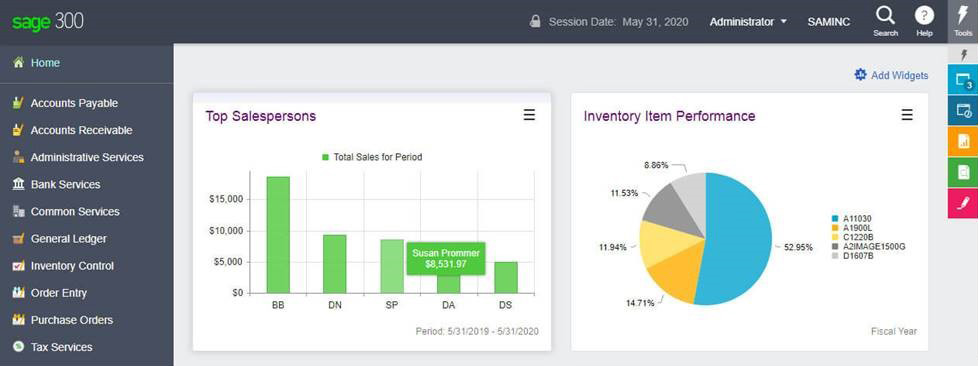The width and height of the screenshot is (978, 366).
Task: Click the sage 300 logo
Action: [47, 21]
